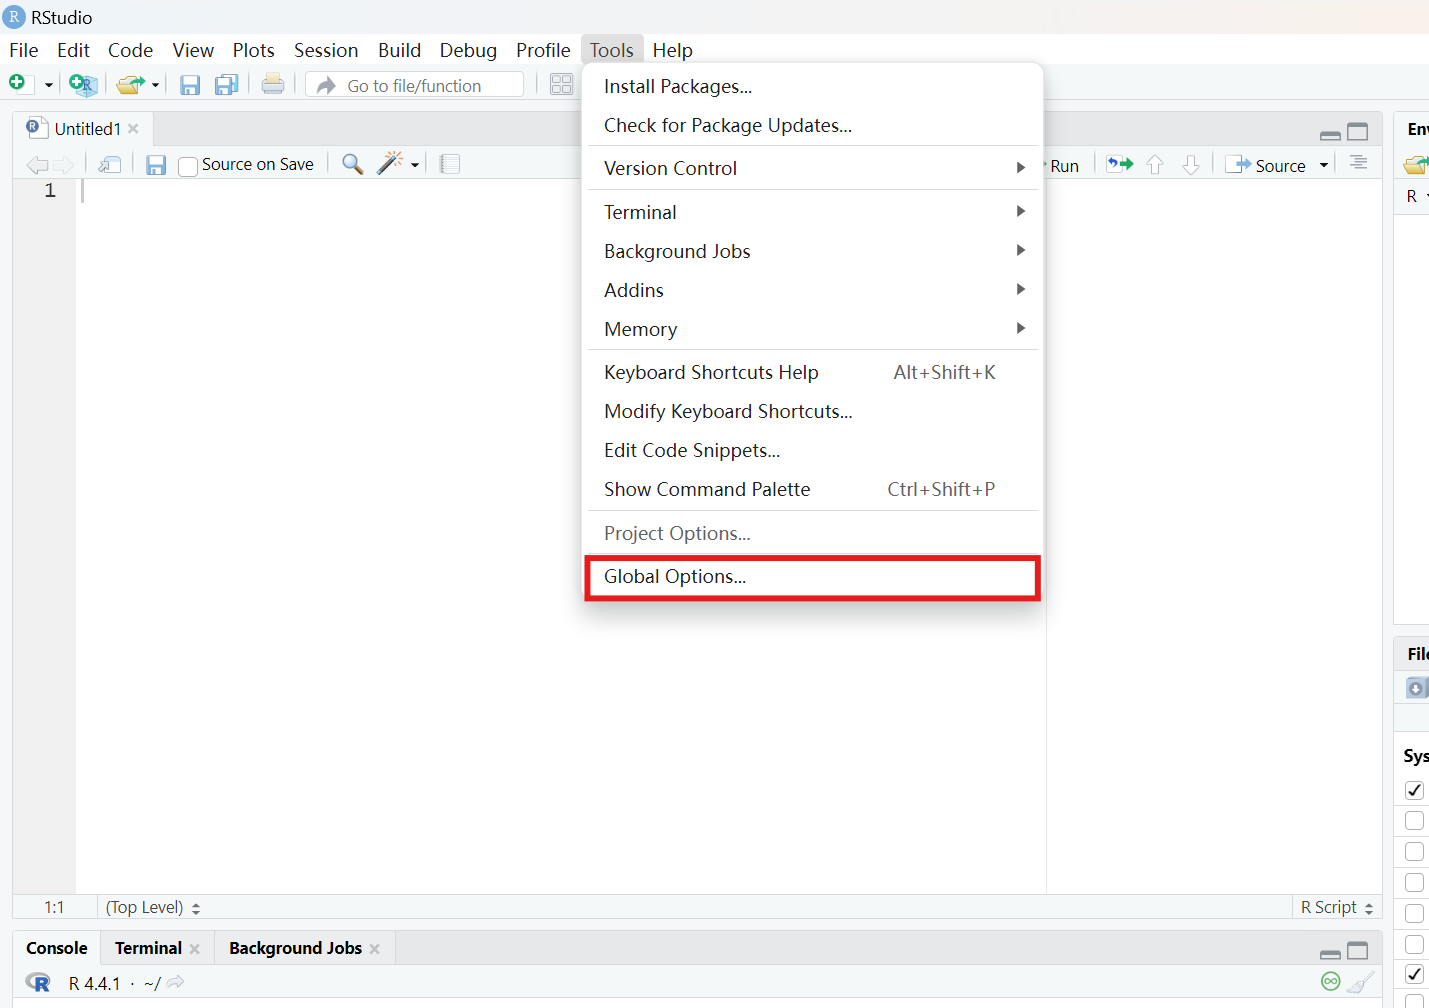
Task: Save document using editor toolbar disk icon
Action: [156, 165]
